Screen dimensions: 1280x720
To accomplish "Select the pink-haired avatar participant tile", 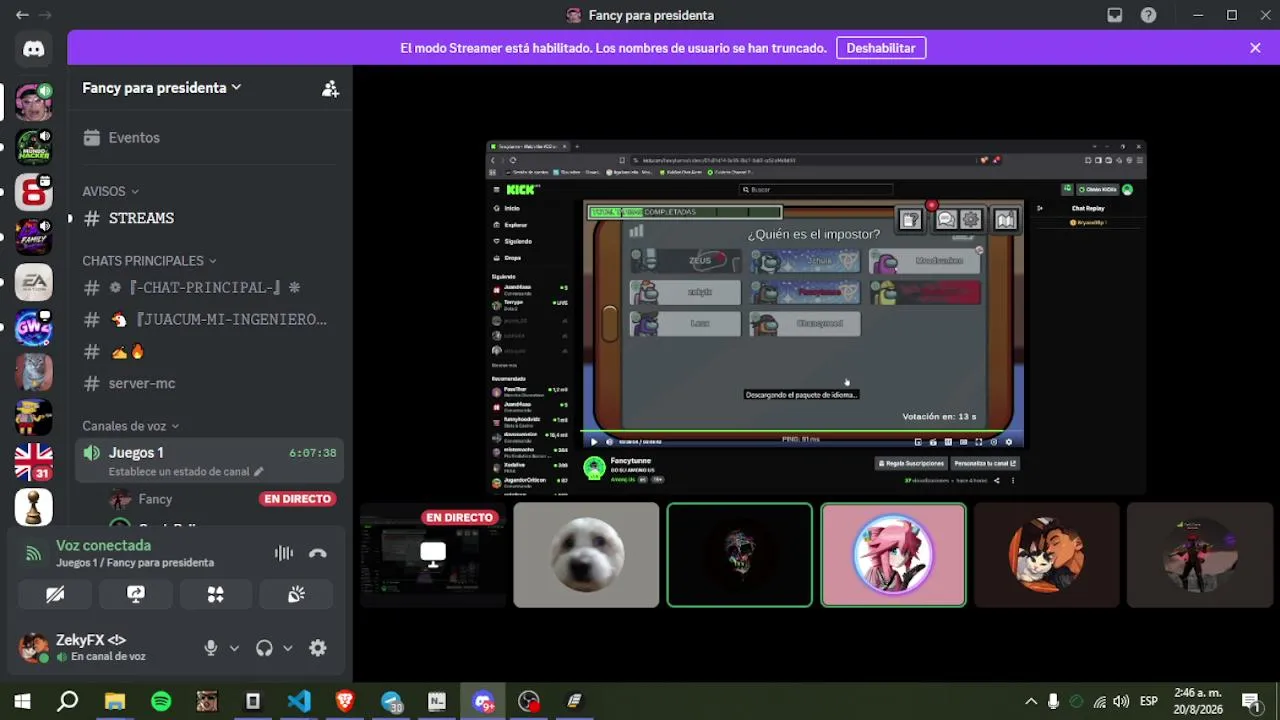I will [893, 555].
